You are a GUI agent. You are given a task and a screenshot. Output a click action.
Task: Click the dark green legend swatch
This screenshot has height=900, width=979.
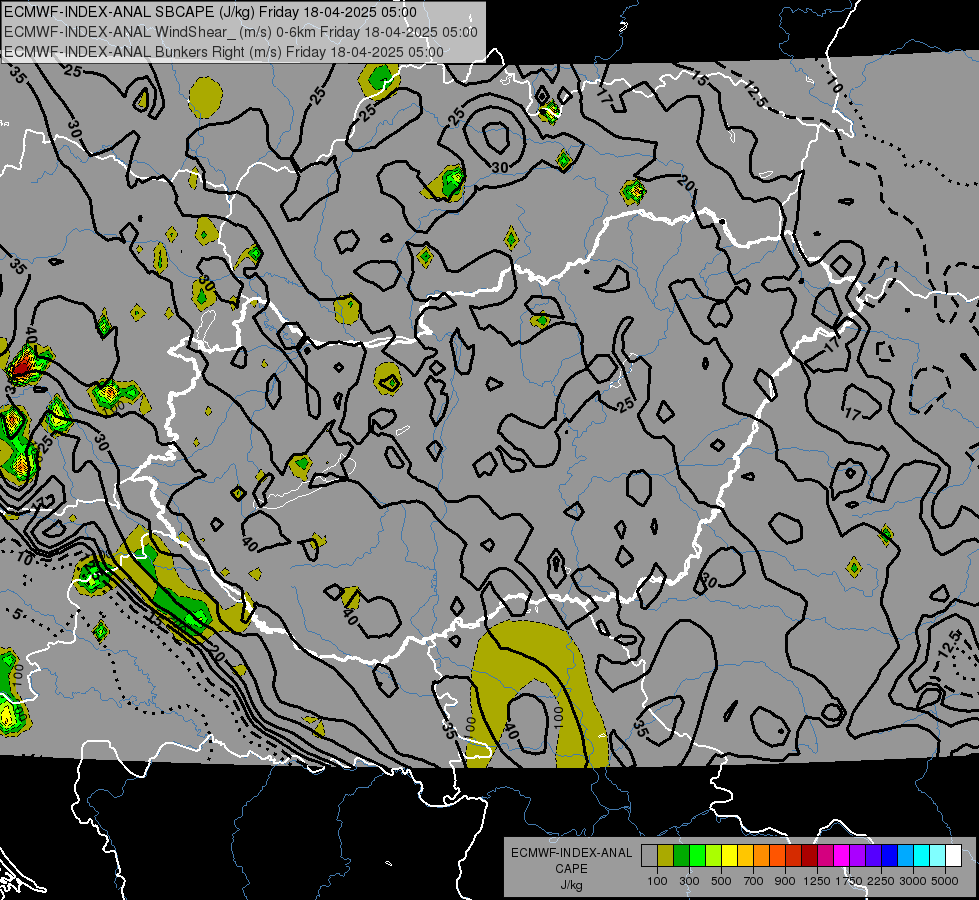pyautogui.click(x=681, y=856)
